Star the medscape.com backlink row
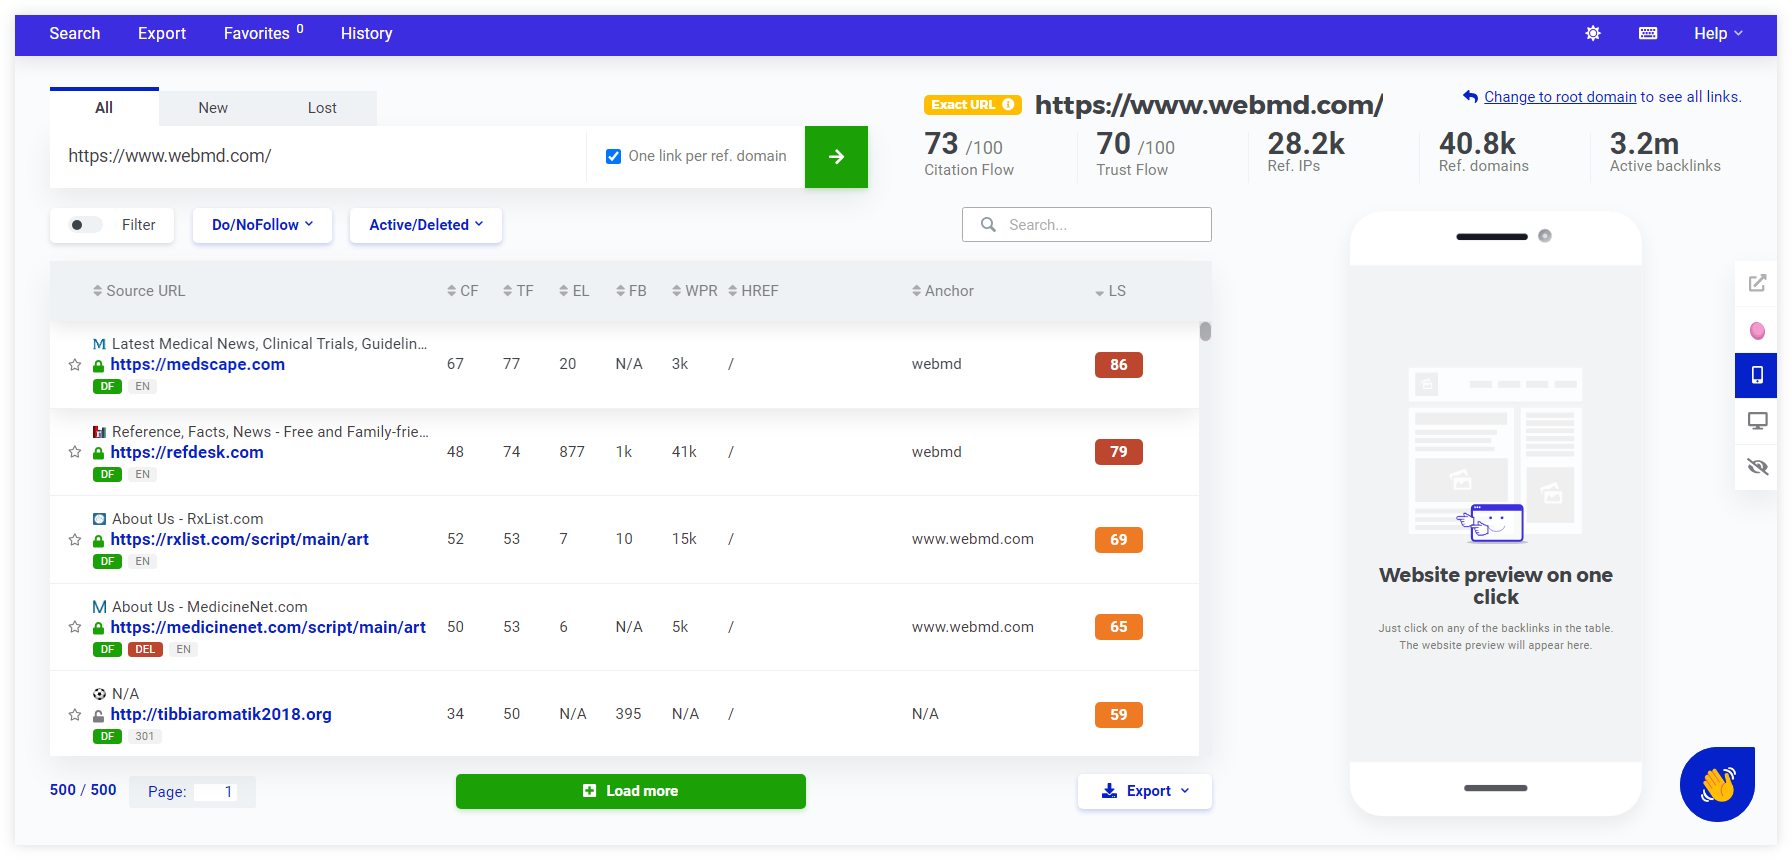The height and width of the screenshot is (860, 1792). point(75,365)
